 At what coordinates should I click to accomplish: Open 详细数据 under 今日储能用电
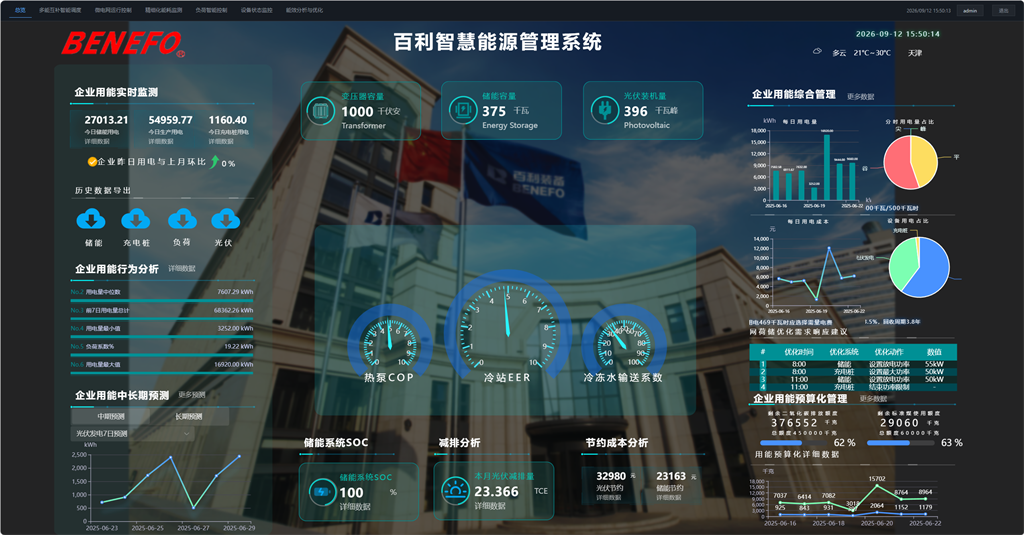[97, 141]
